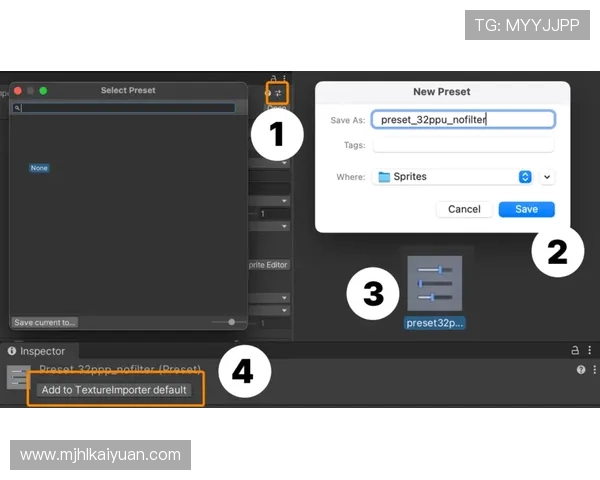Expand the save dialog with chevron
This screenshot has width=600, height=480.
547,177
